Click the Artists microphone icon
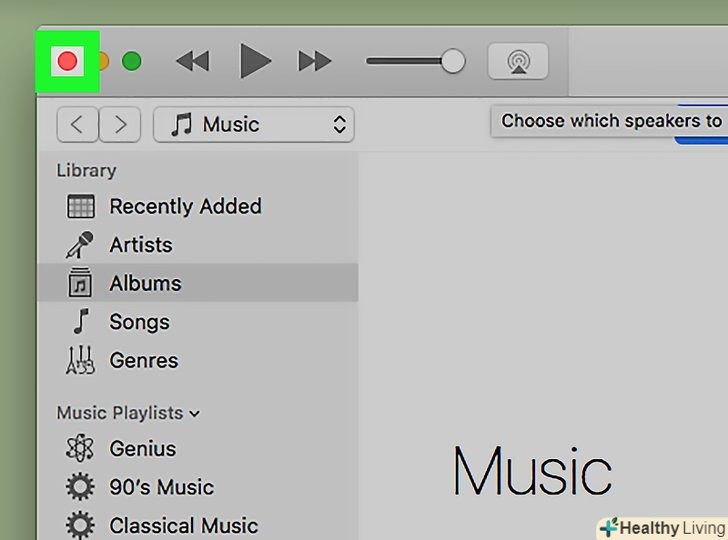 coord(79,245)
